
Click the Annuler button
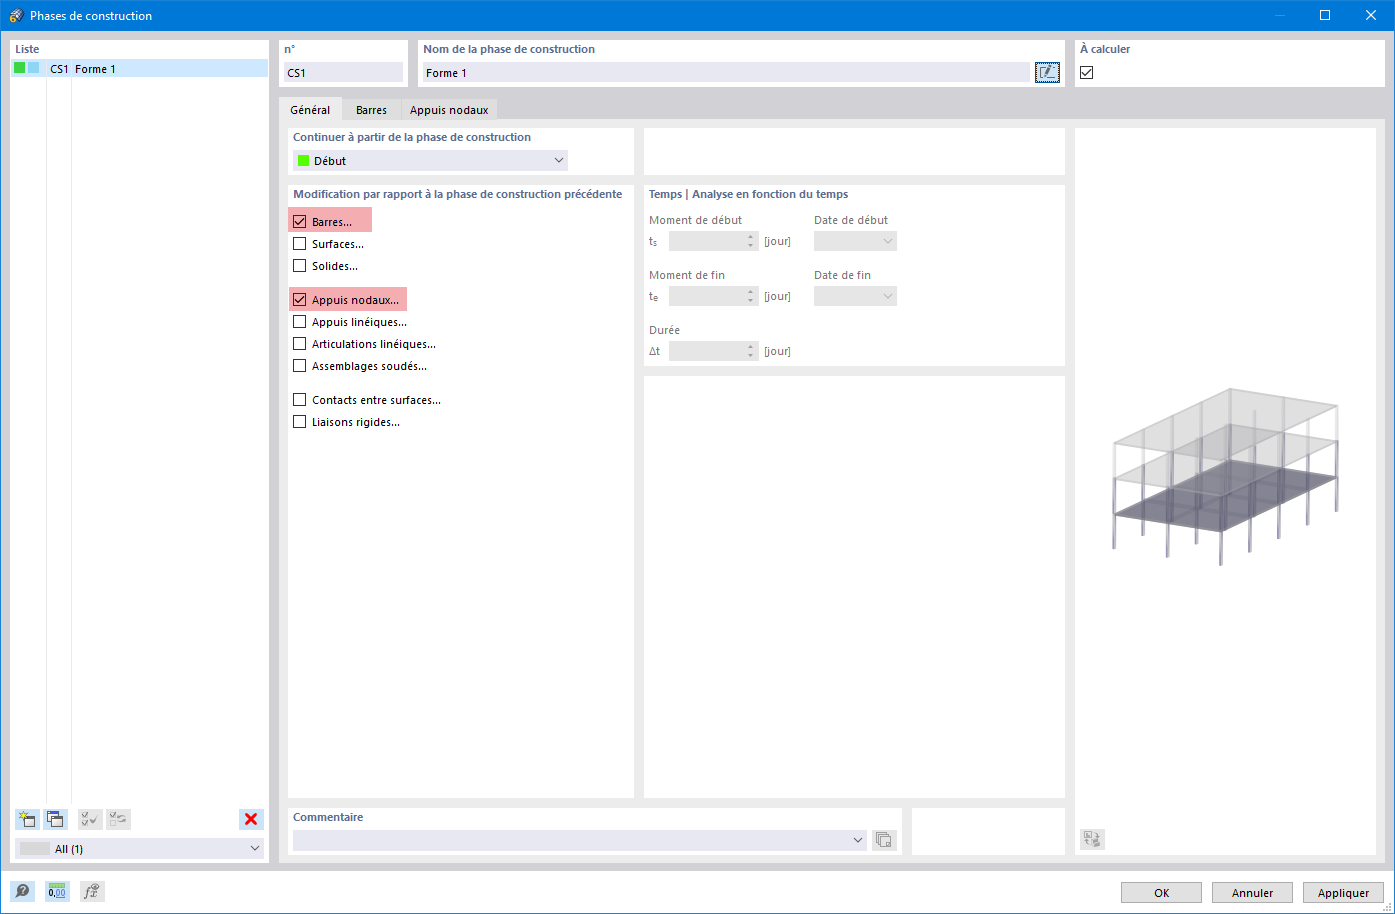pyautogui.click(x=1252, y=893)
